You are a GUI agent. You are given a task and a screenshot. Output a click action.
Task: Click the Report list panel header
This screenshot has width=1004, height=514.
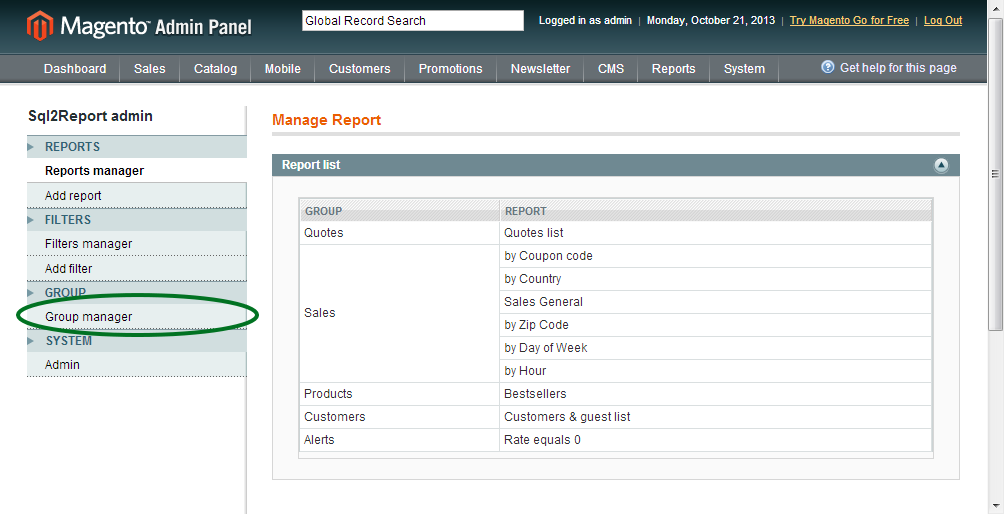pyautogui.click(x=616, y=165)
